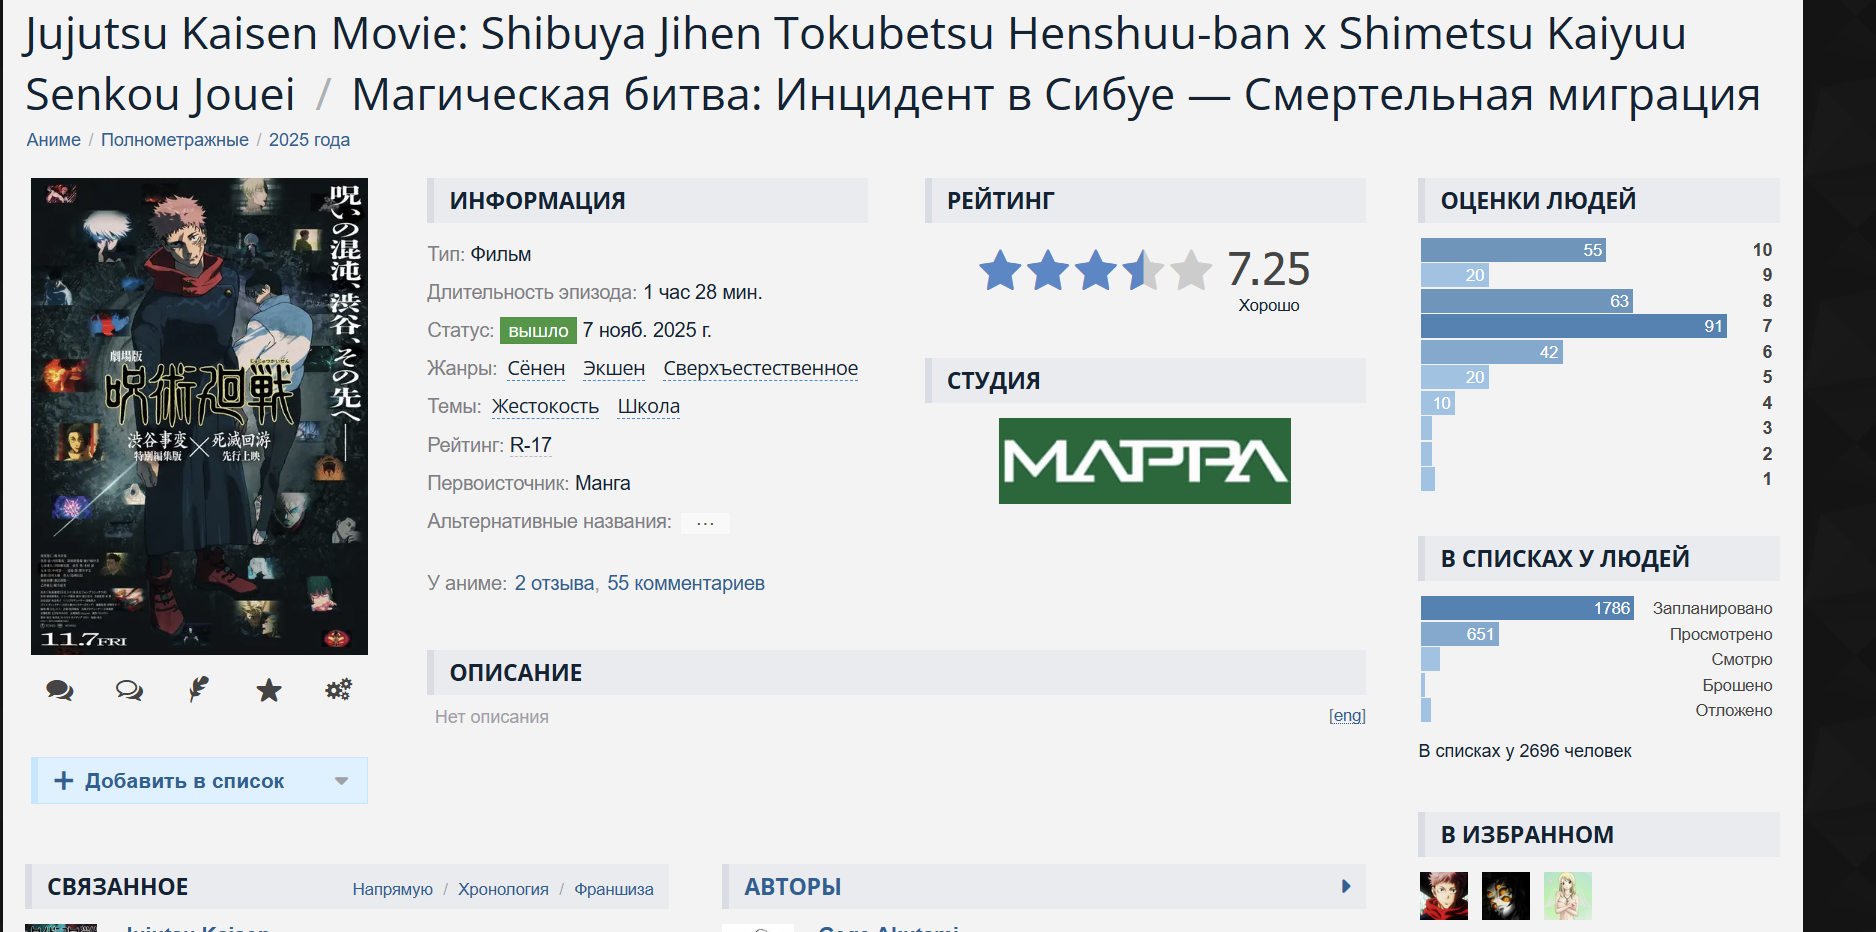Open the gears edit icon below the poster

pyautogui.click(x=339, y=689)
